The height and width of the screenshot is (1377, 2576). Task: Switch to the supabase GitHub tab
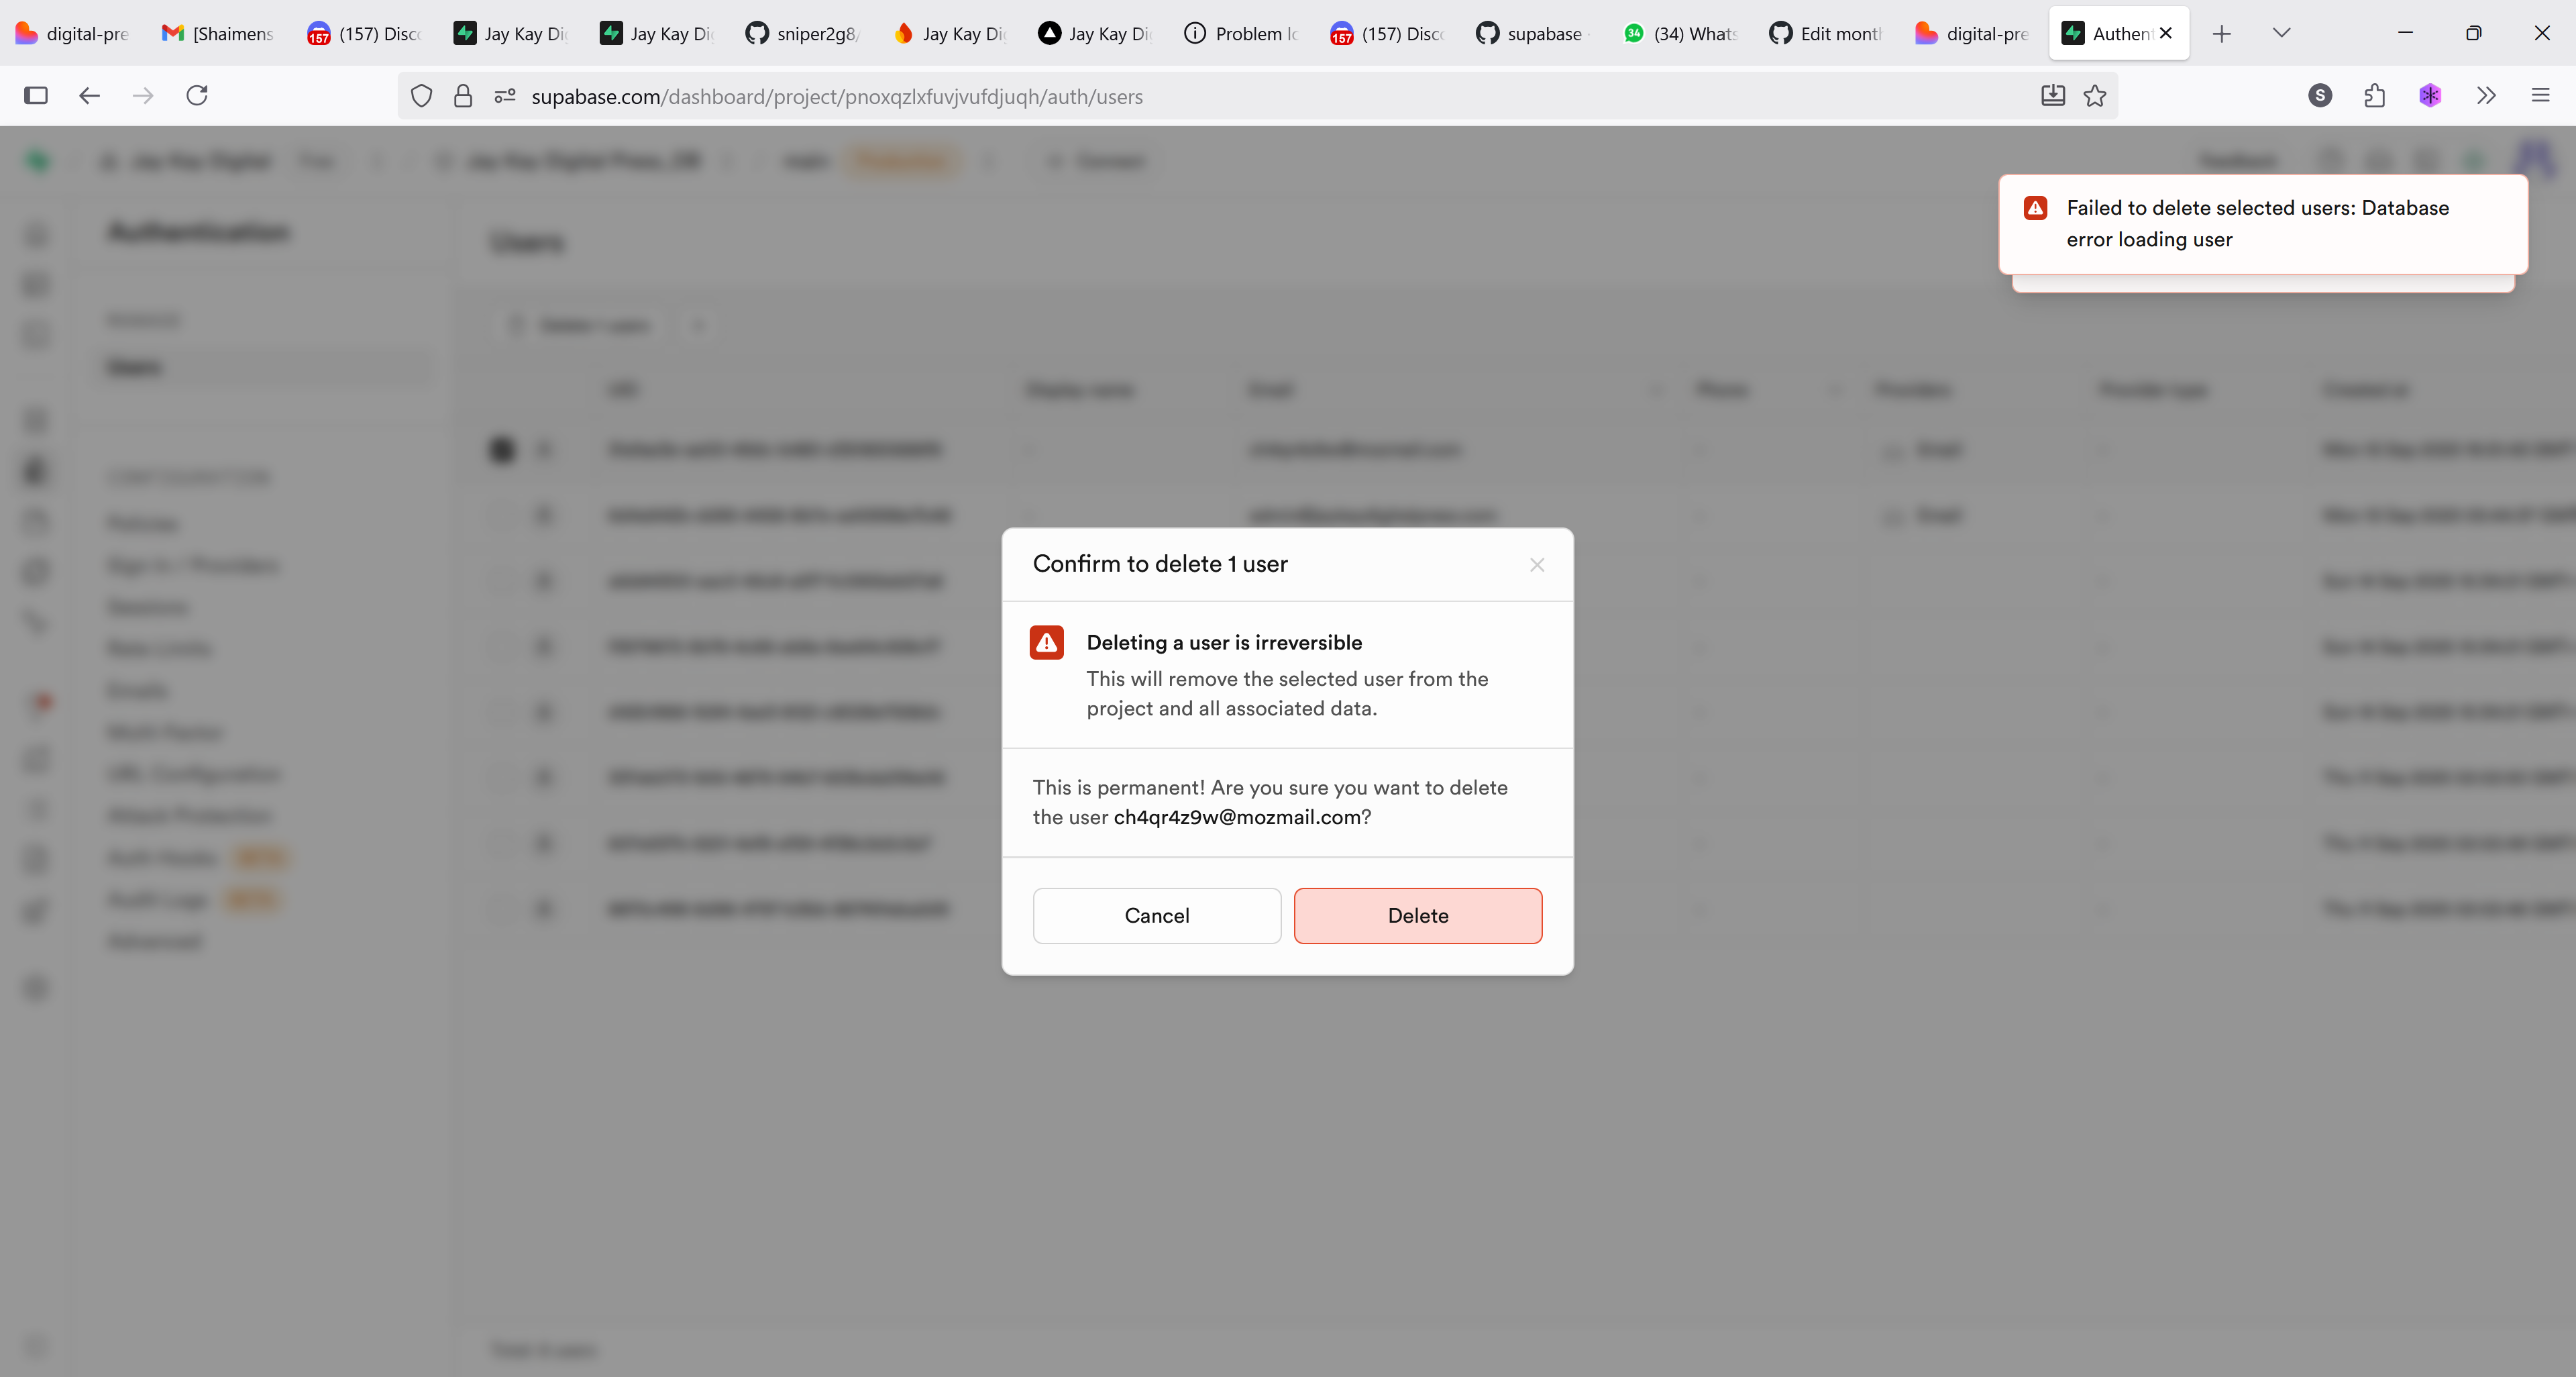click(x=1530, y=33)
